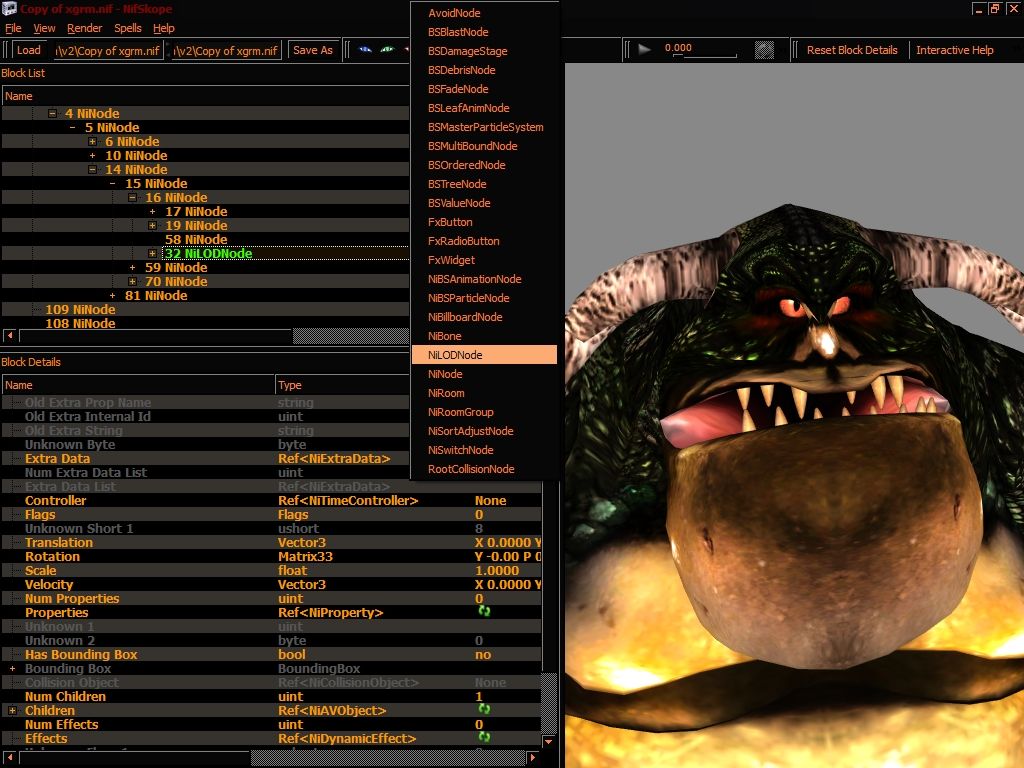Toggle the loop animation icon beside time slider
The image size is (1024, 768).
[764, 50]
